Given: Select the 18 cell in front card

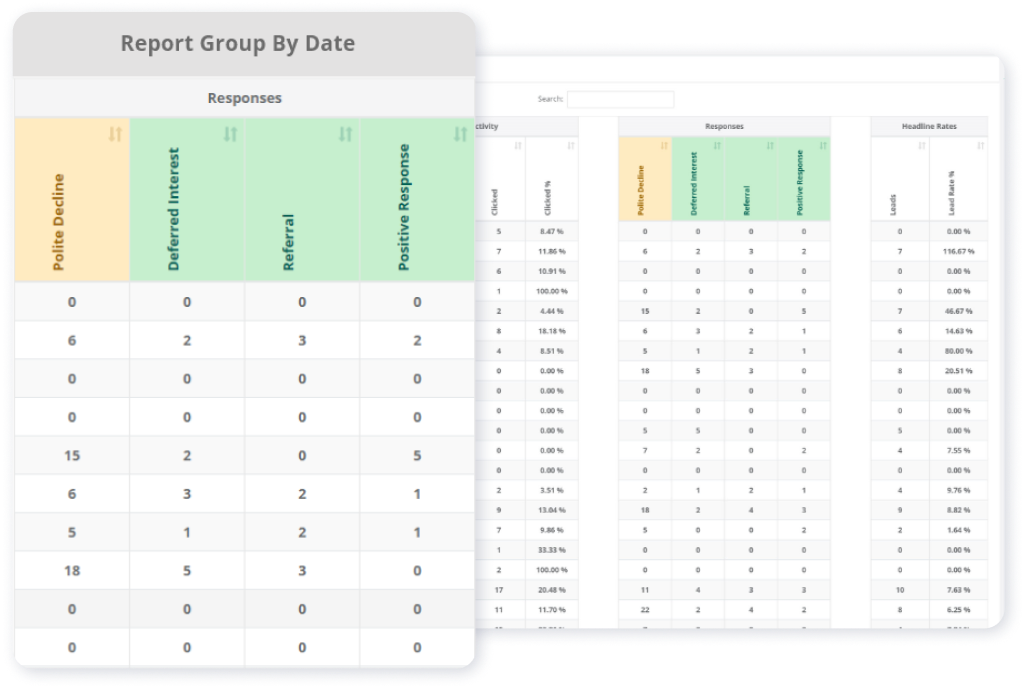Looking at the screenshot, I should (72, 571).
